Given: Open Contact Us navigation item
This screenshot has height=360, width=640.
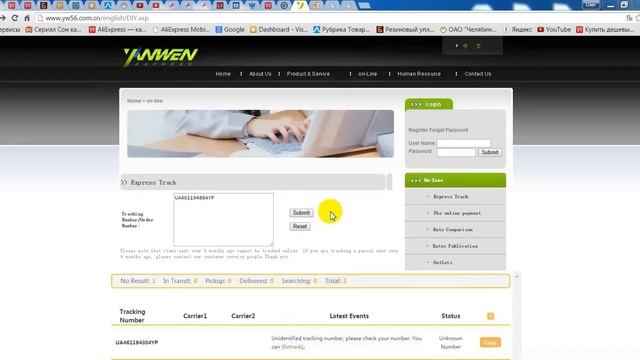Looking at the screenshot, I should tap(478, 74).
